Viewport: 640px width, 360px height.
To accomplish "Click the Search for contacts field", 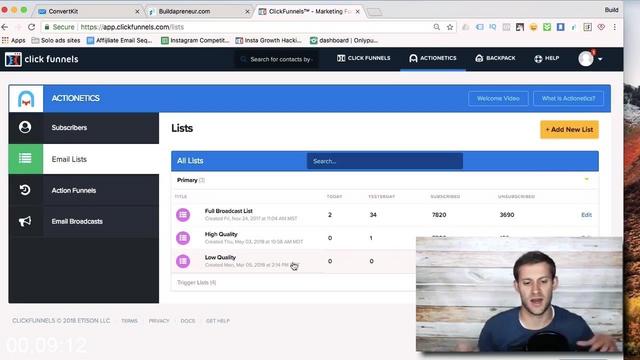I will (277, 59).
